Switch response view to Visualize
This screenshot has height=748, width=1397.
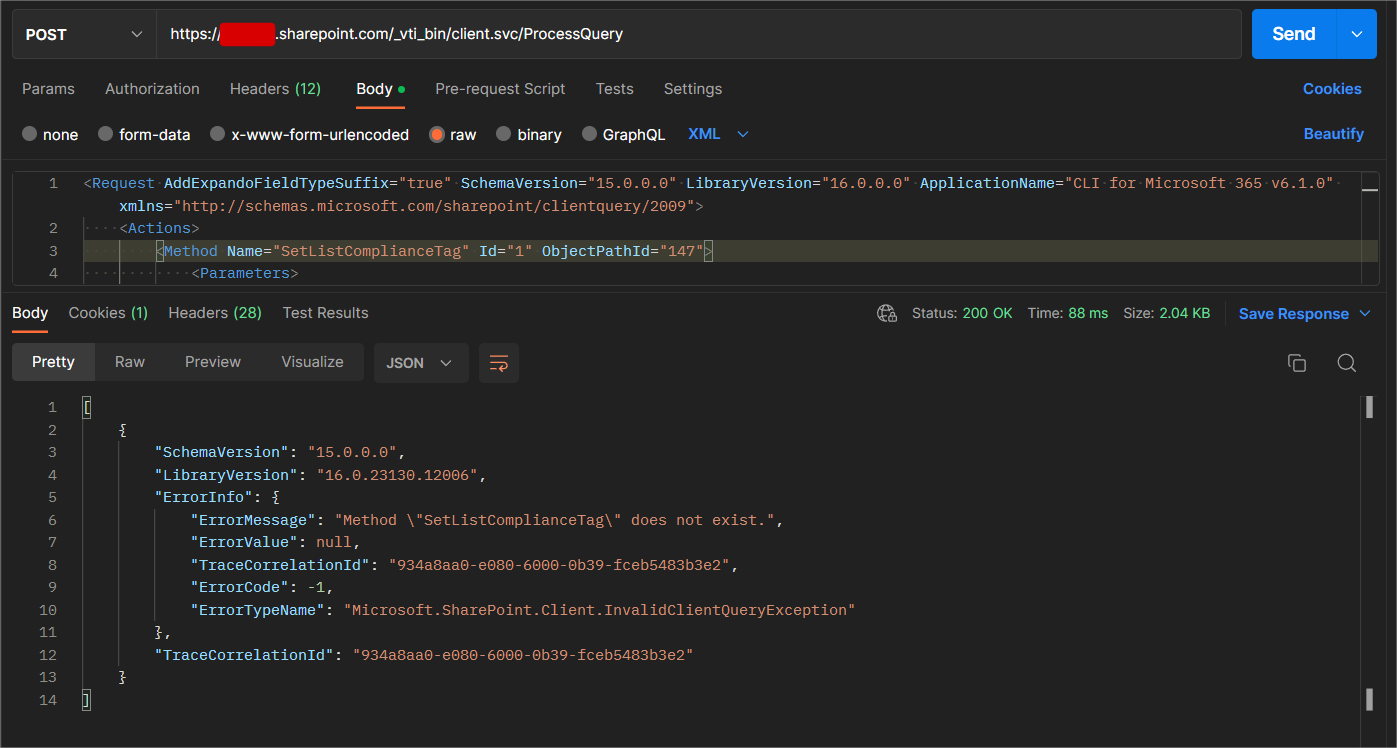(312, 362)
